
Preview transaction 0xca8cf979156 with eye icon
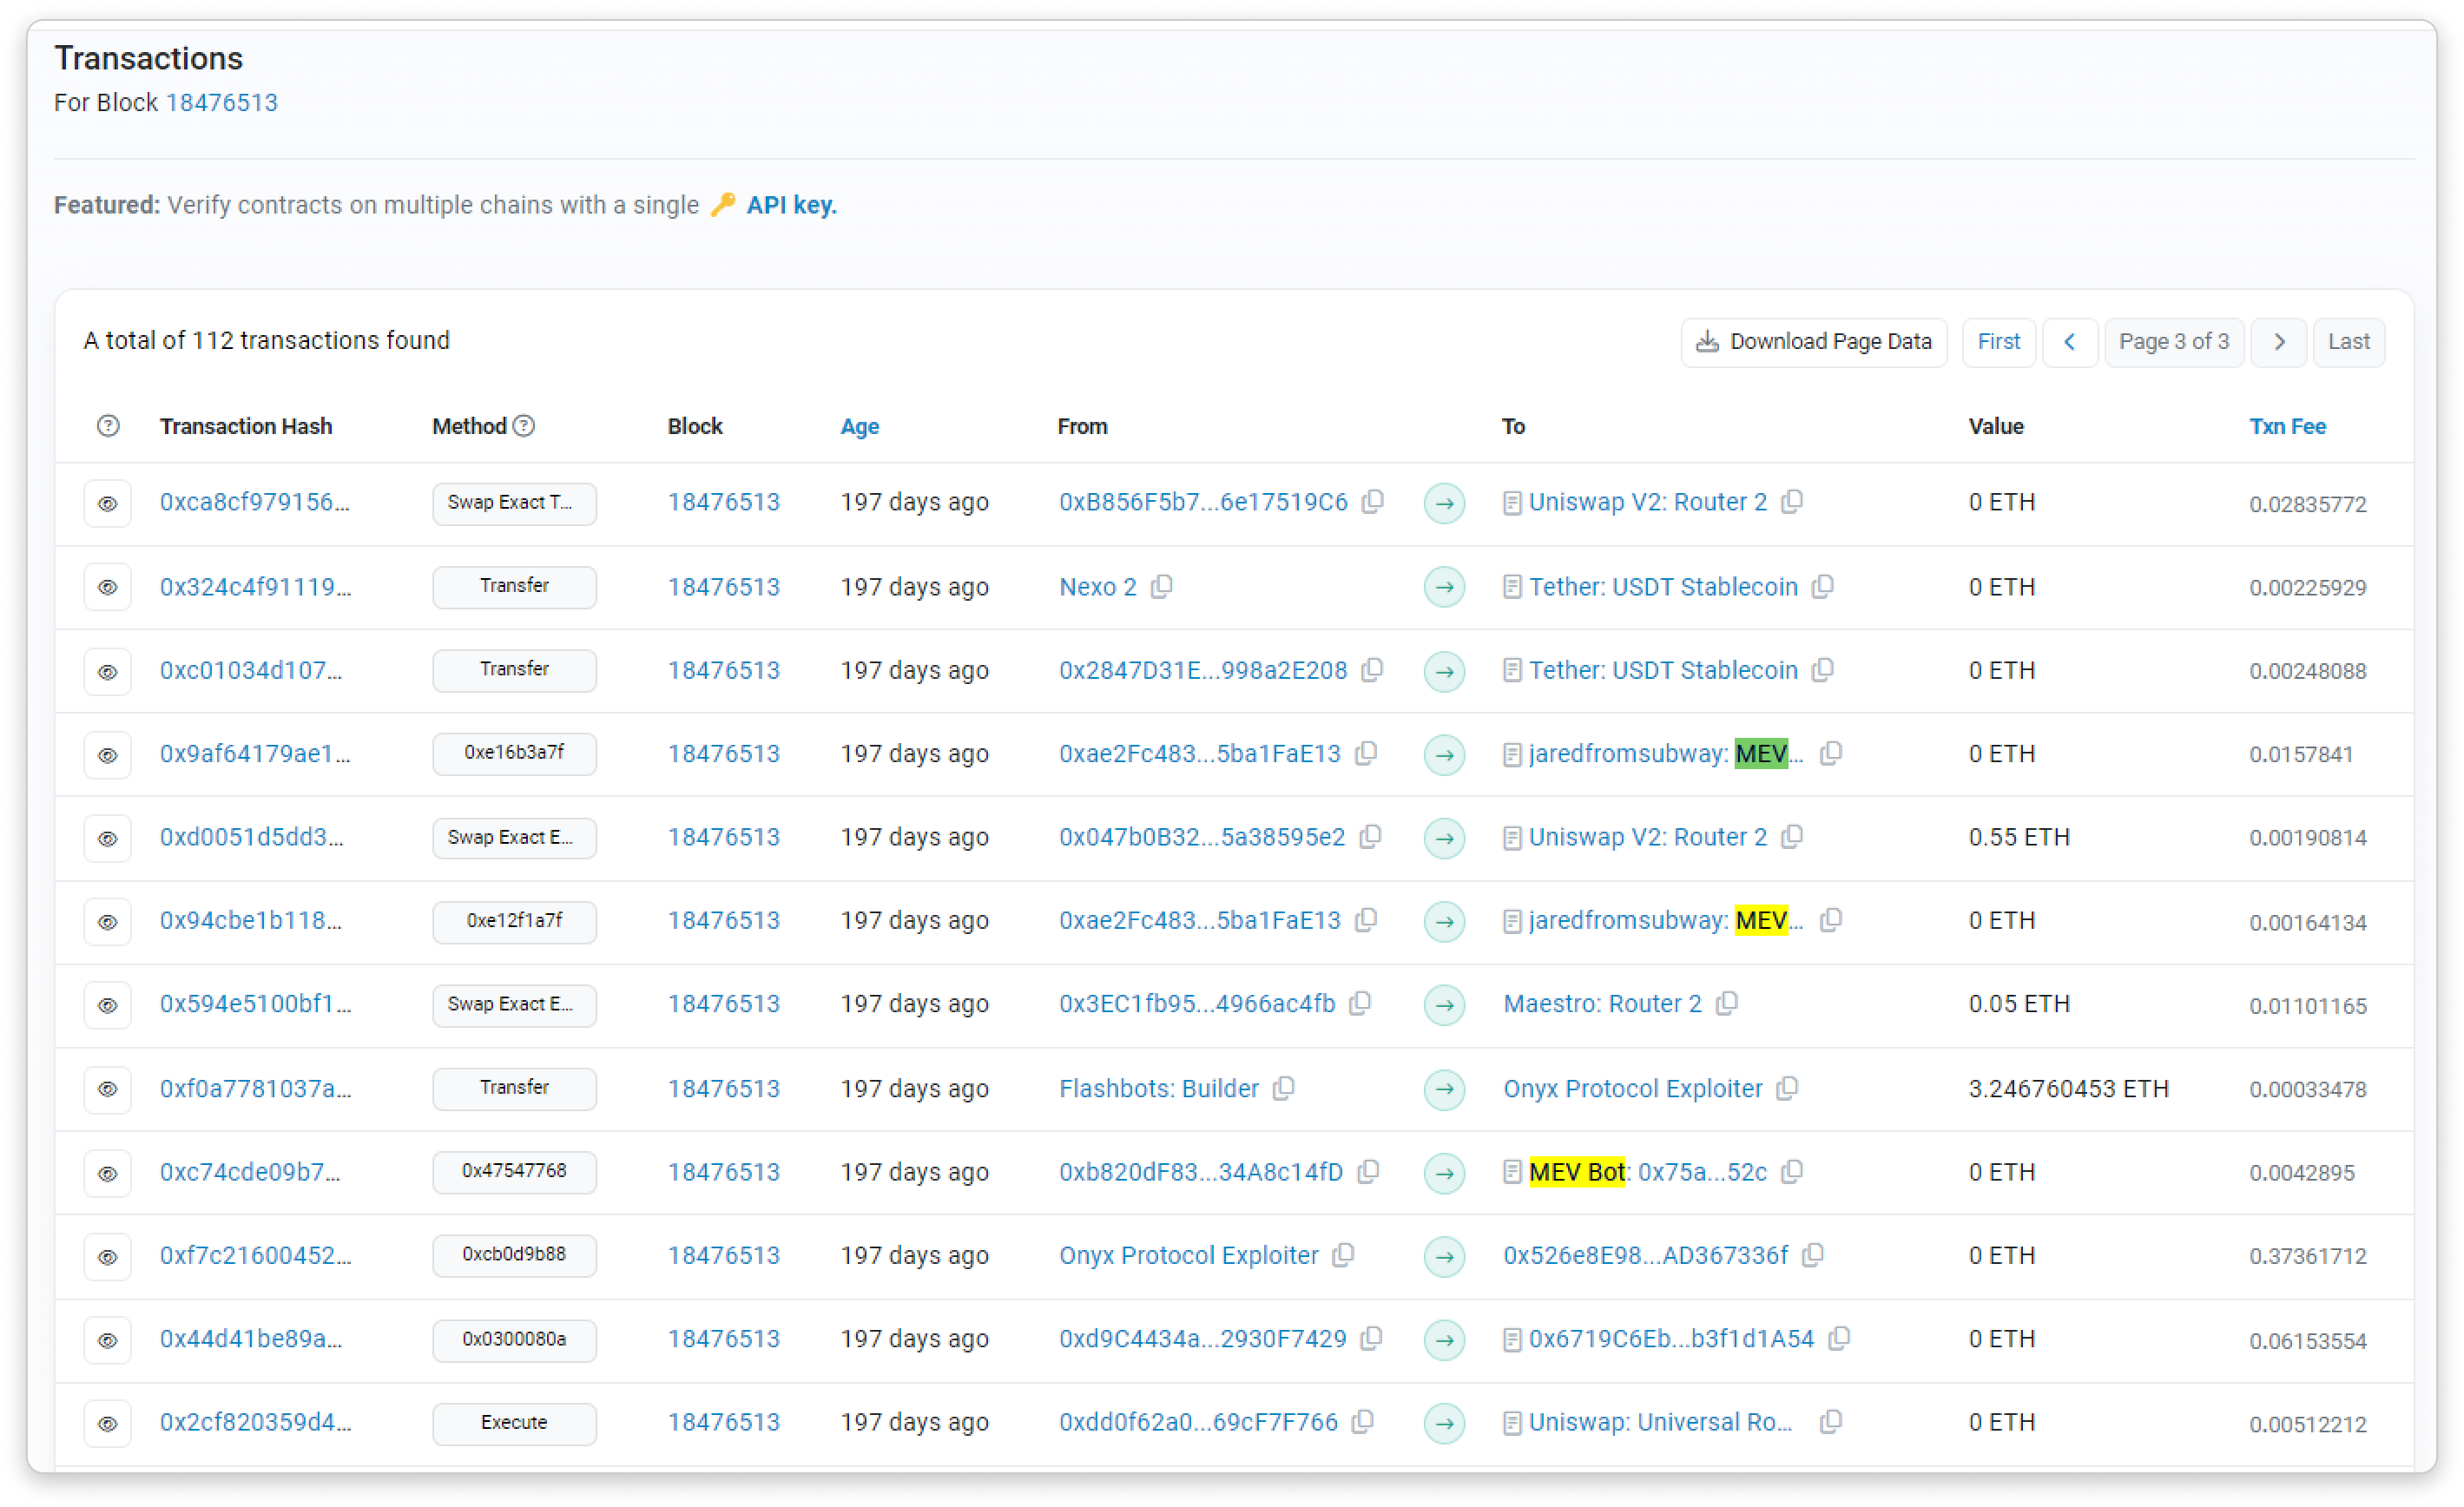[108, 503]
